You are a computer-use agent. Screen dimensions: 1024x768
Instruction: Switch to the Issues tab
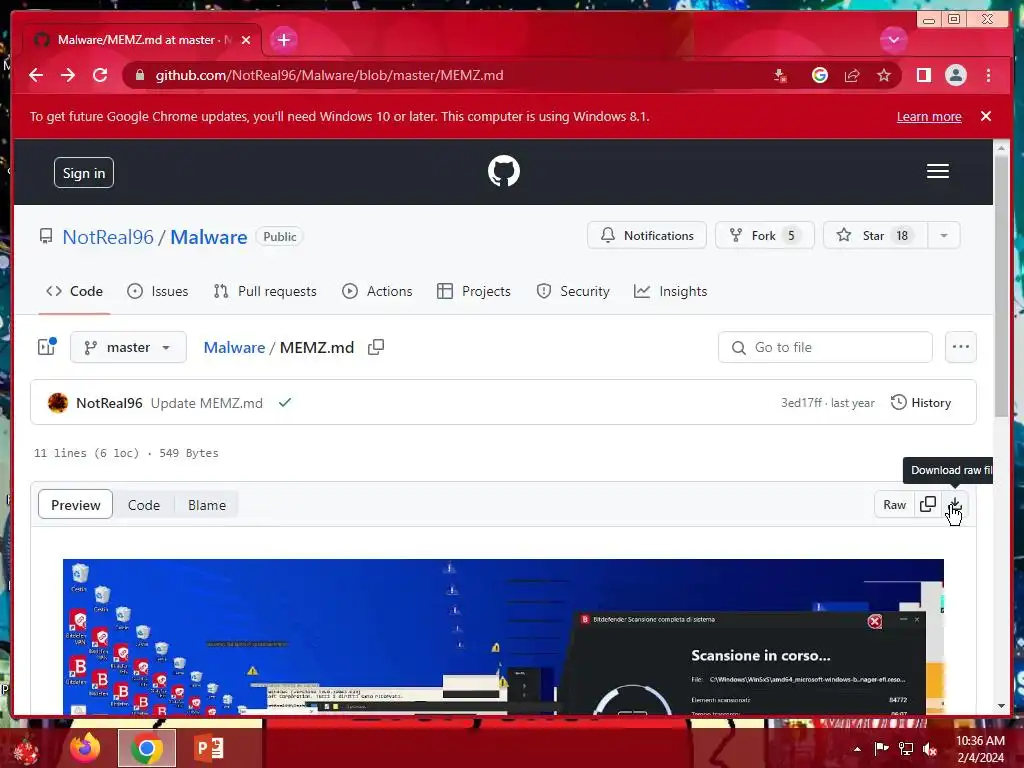coord(157,291)
